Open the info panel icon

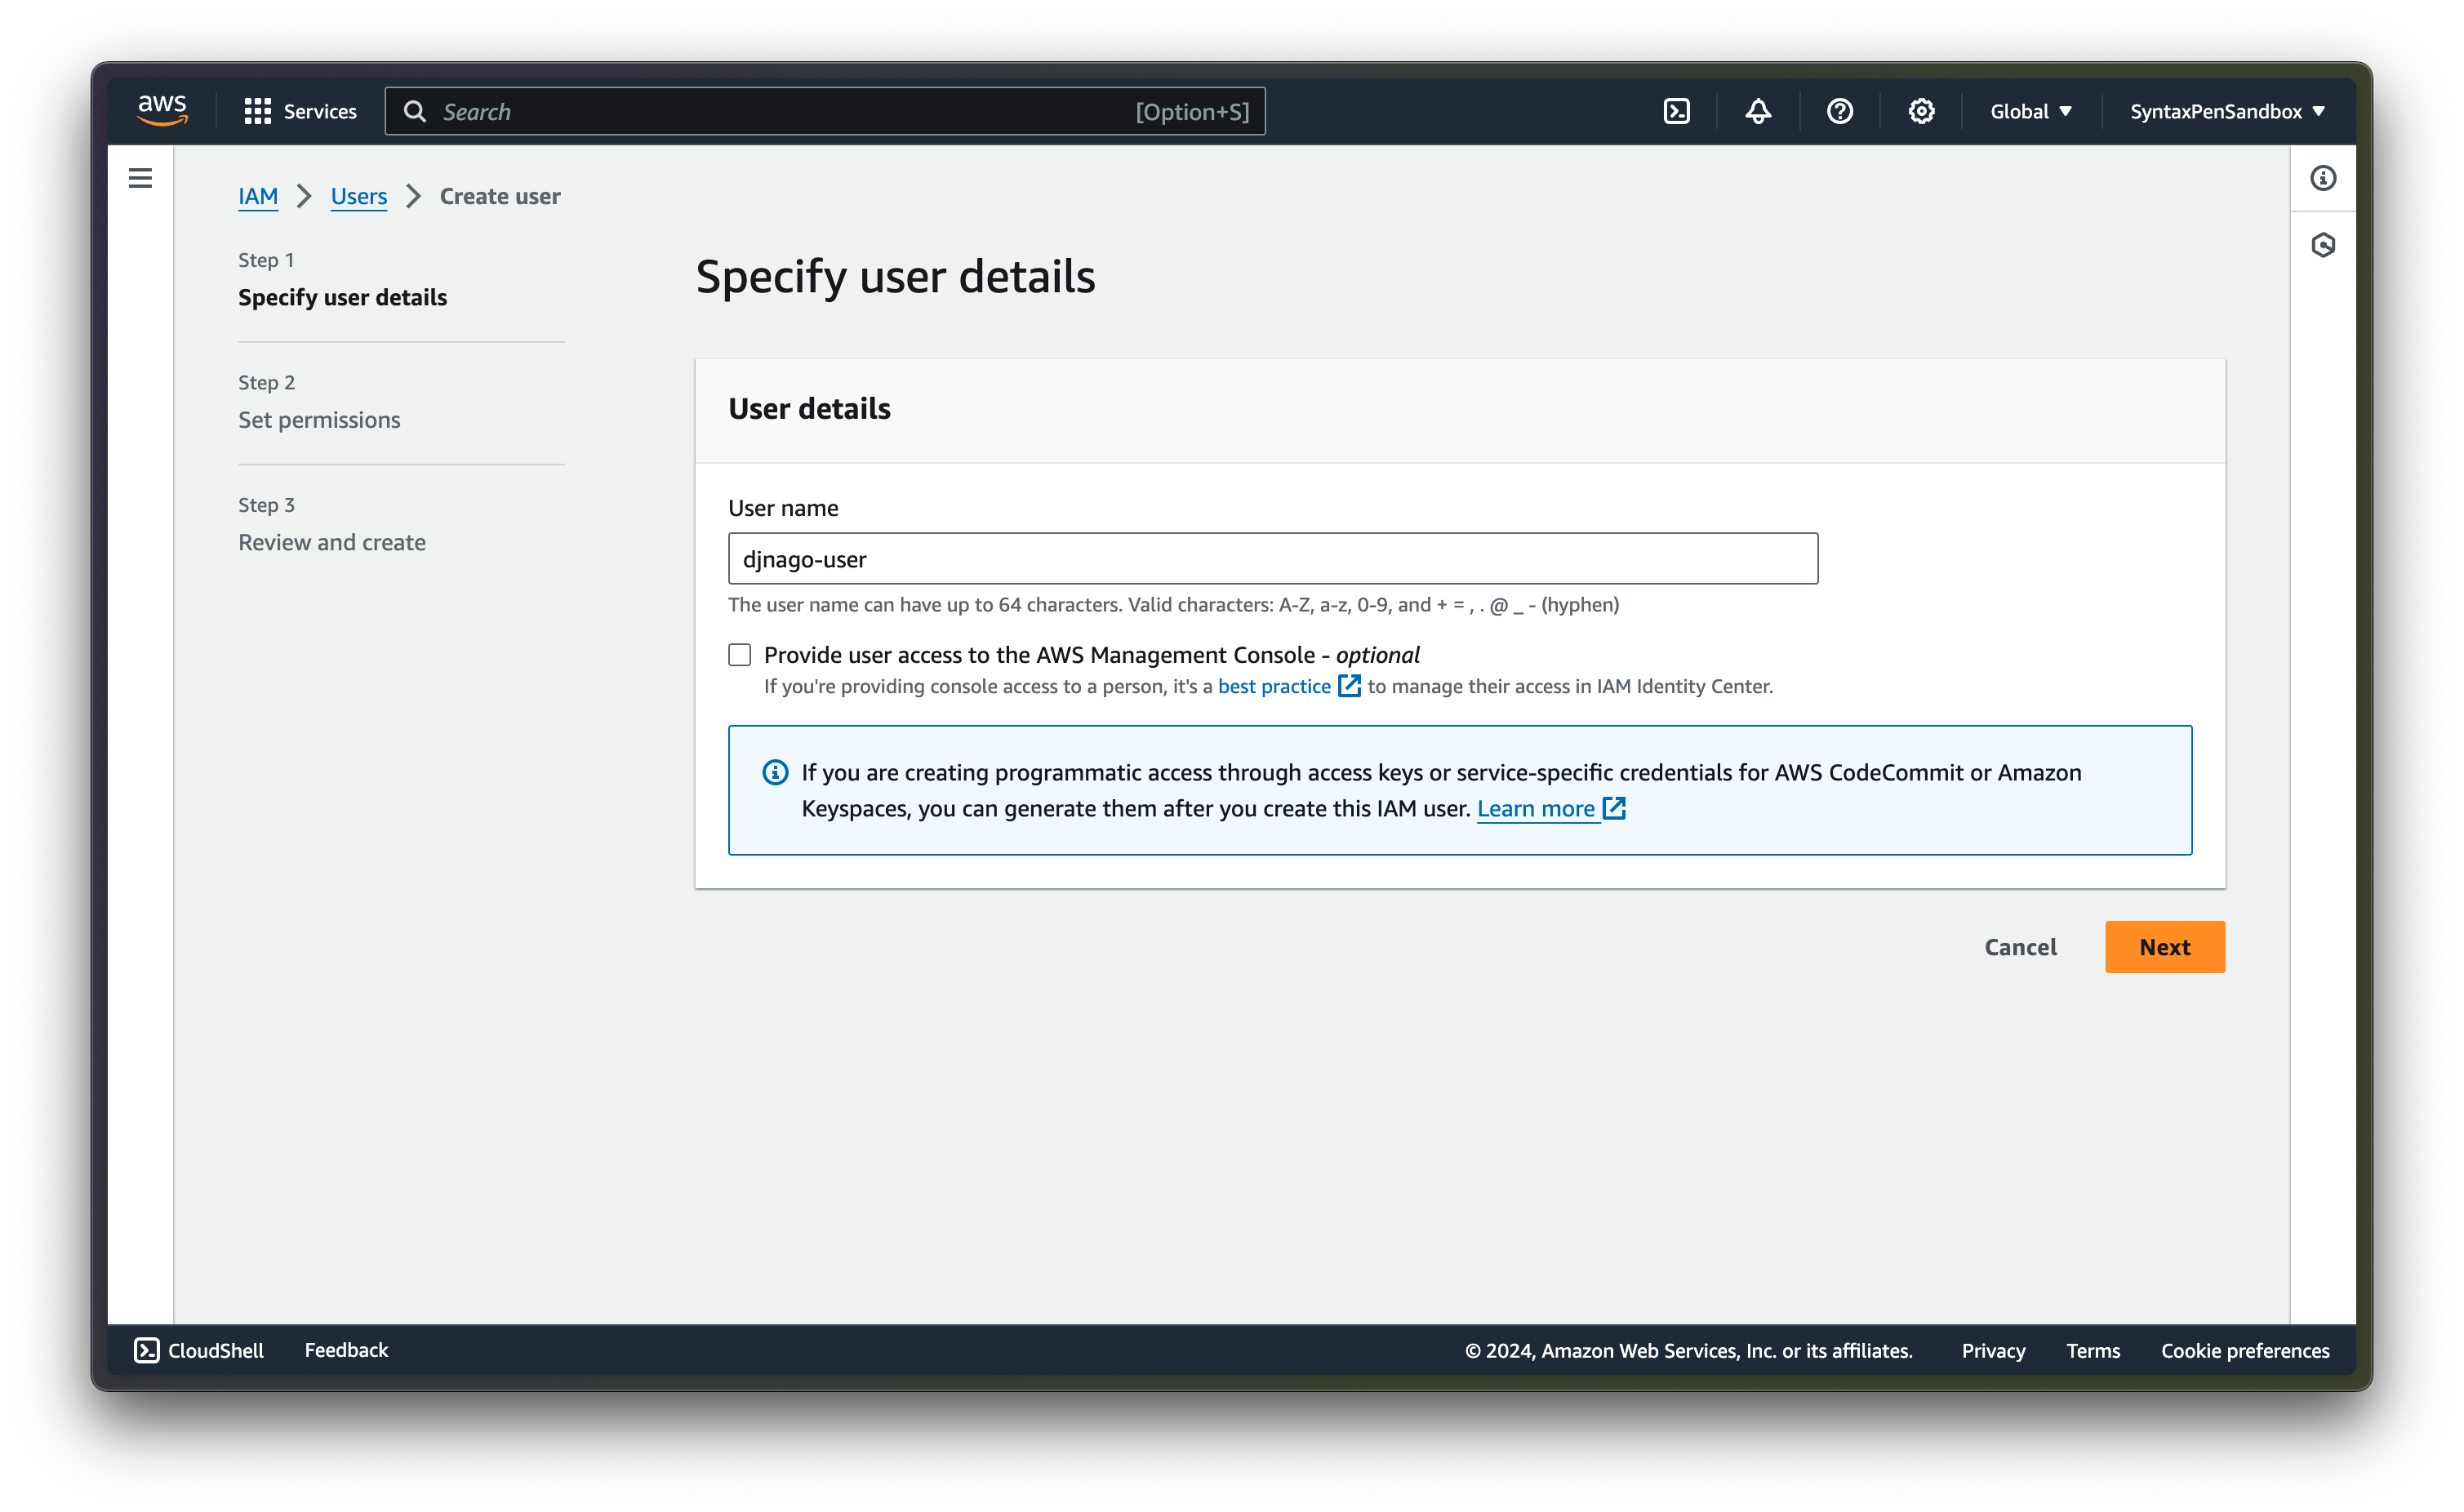click(x=2322, y=178)
